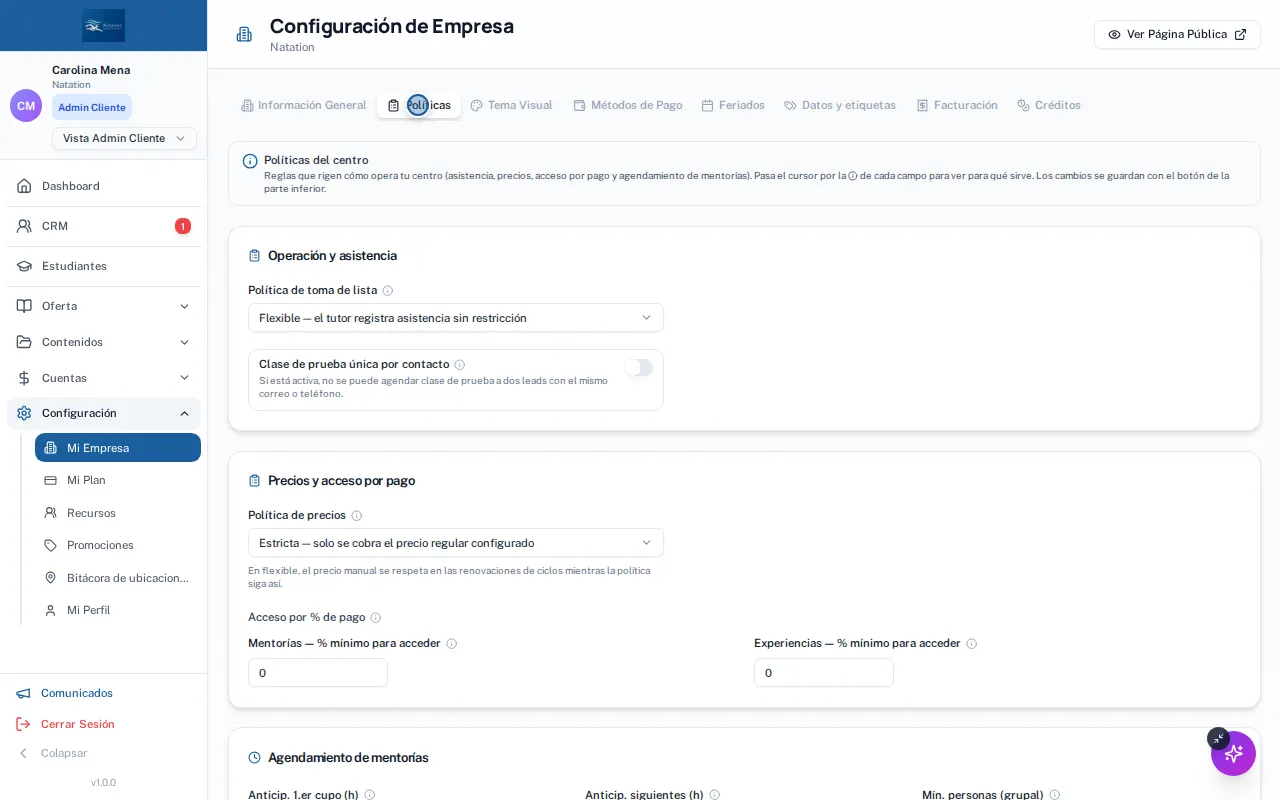
Task: Open the Vista Admin Cliente dropdown
Action: click(124, 138)
